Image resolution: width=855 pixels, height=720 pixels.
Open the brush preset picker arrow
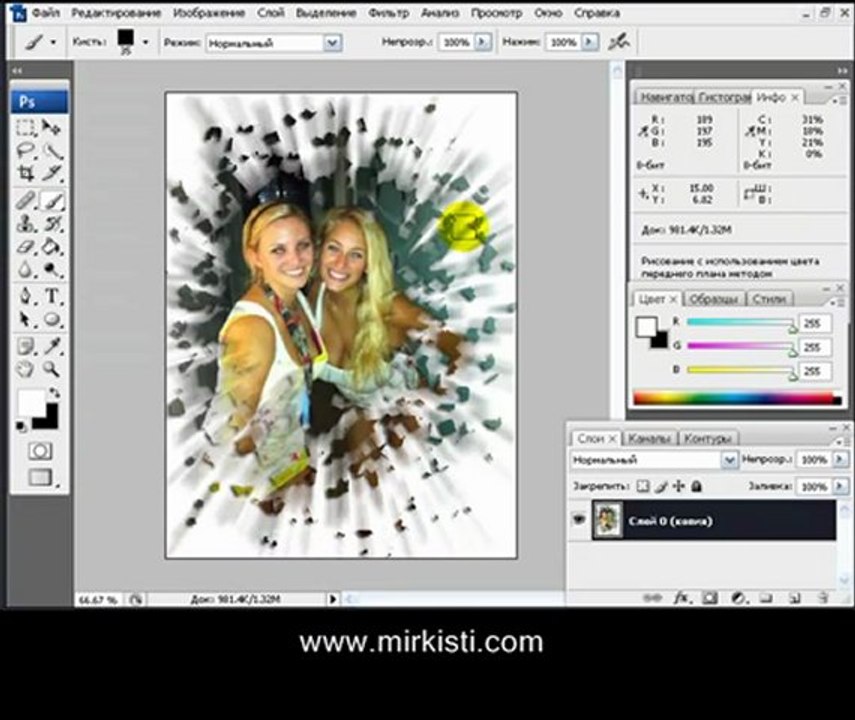(146, 41)
